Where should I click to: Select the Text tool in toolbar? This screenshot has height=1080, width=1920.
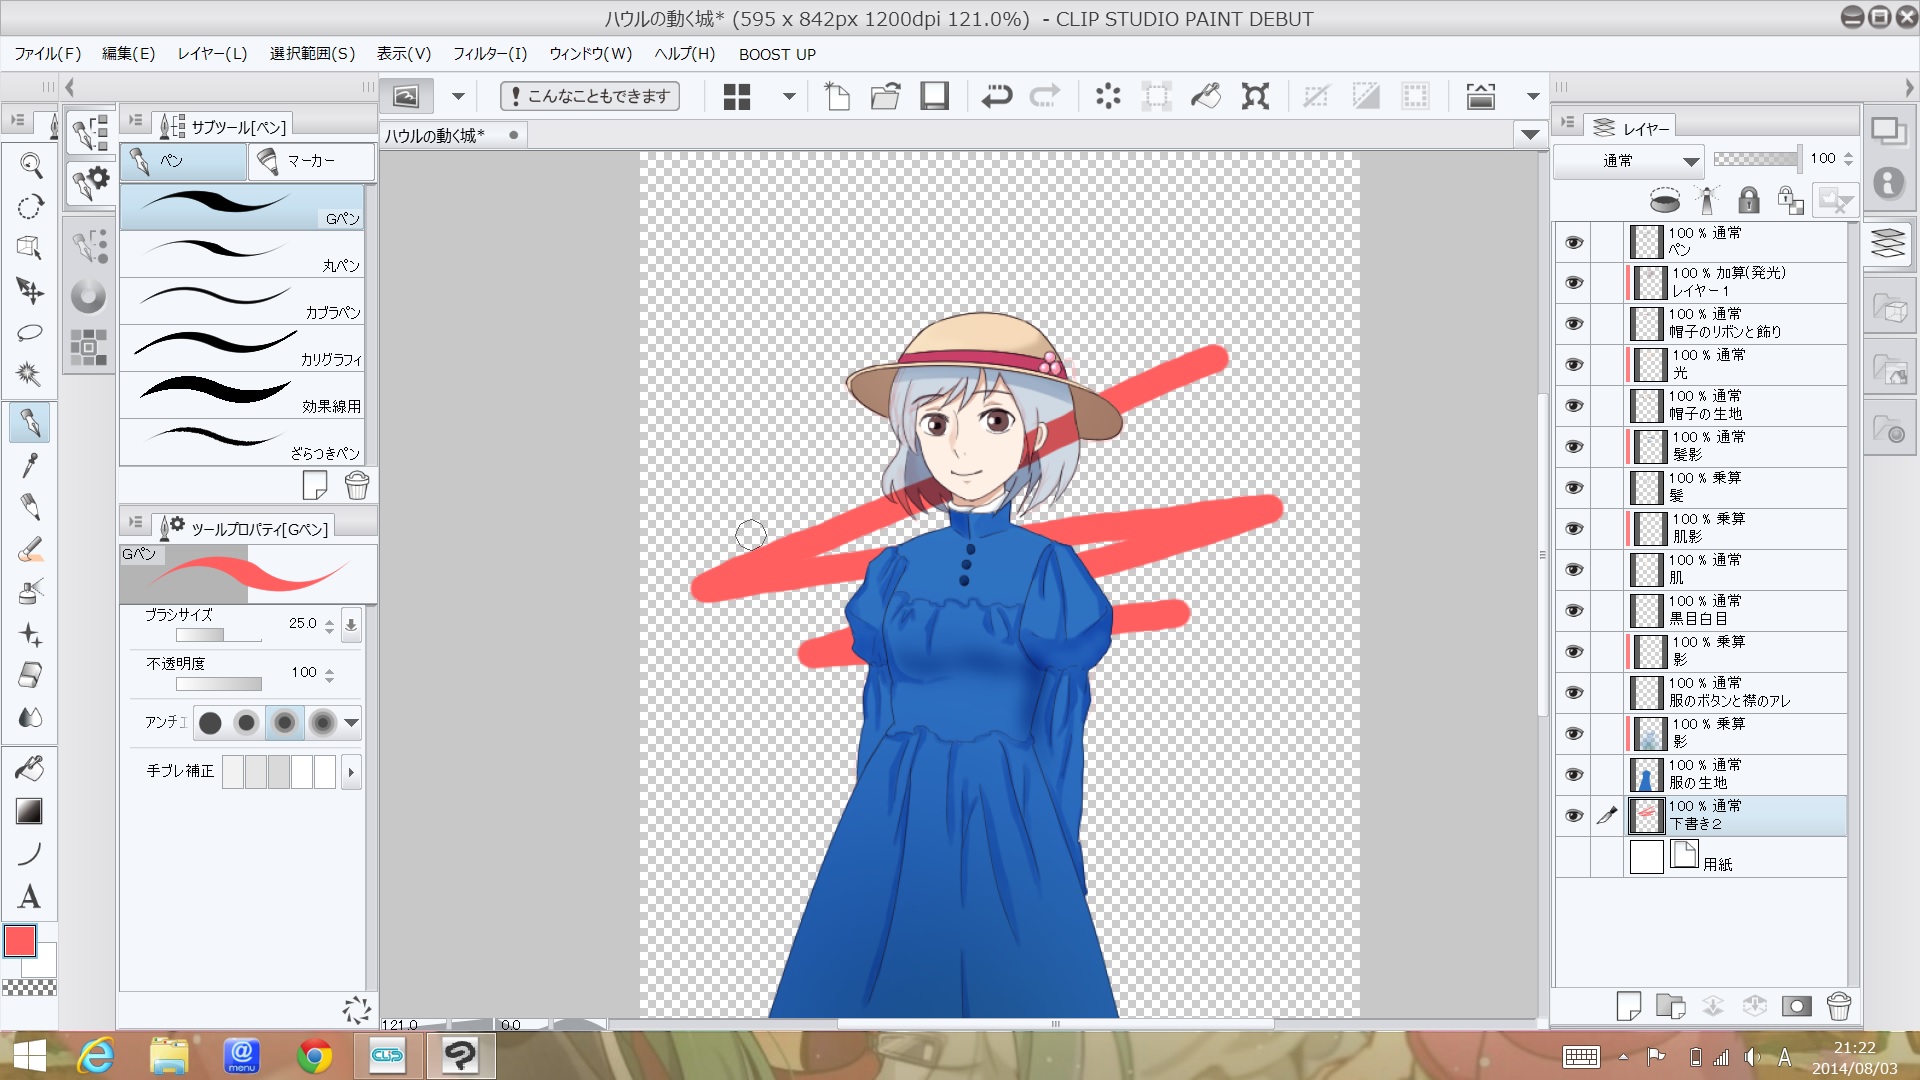pos(29,896)
